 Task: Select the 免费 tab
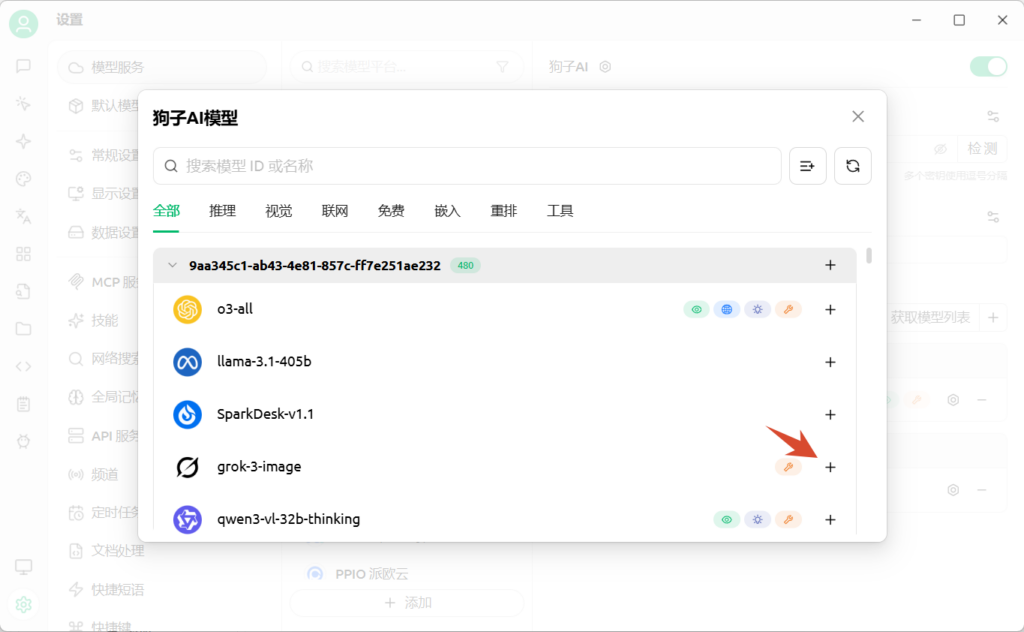(x=391, y=211)
